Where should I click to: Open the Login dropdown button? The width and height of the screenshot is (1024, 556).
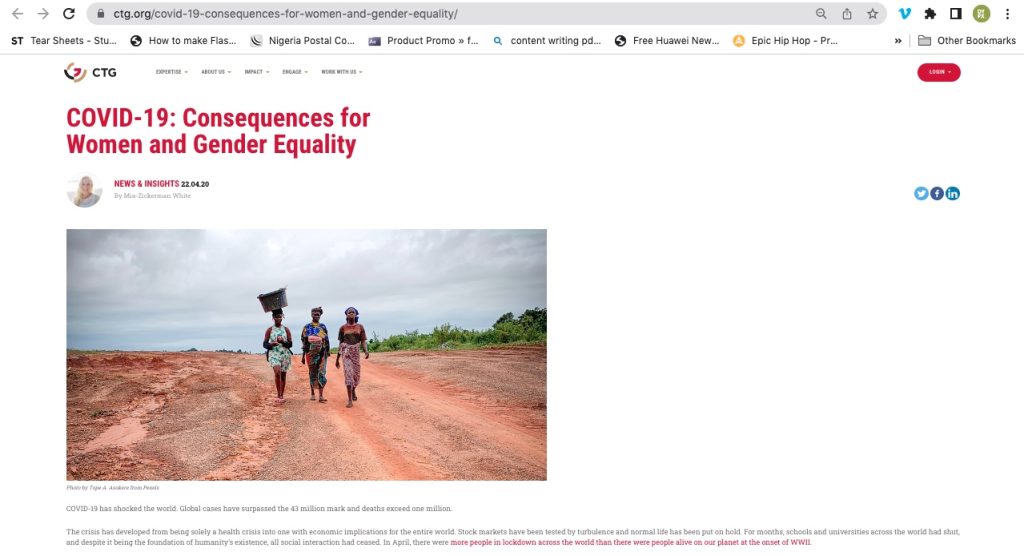point(938,72)
